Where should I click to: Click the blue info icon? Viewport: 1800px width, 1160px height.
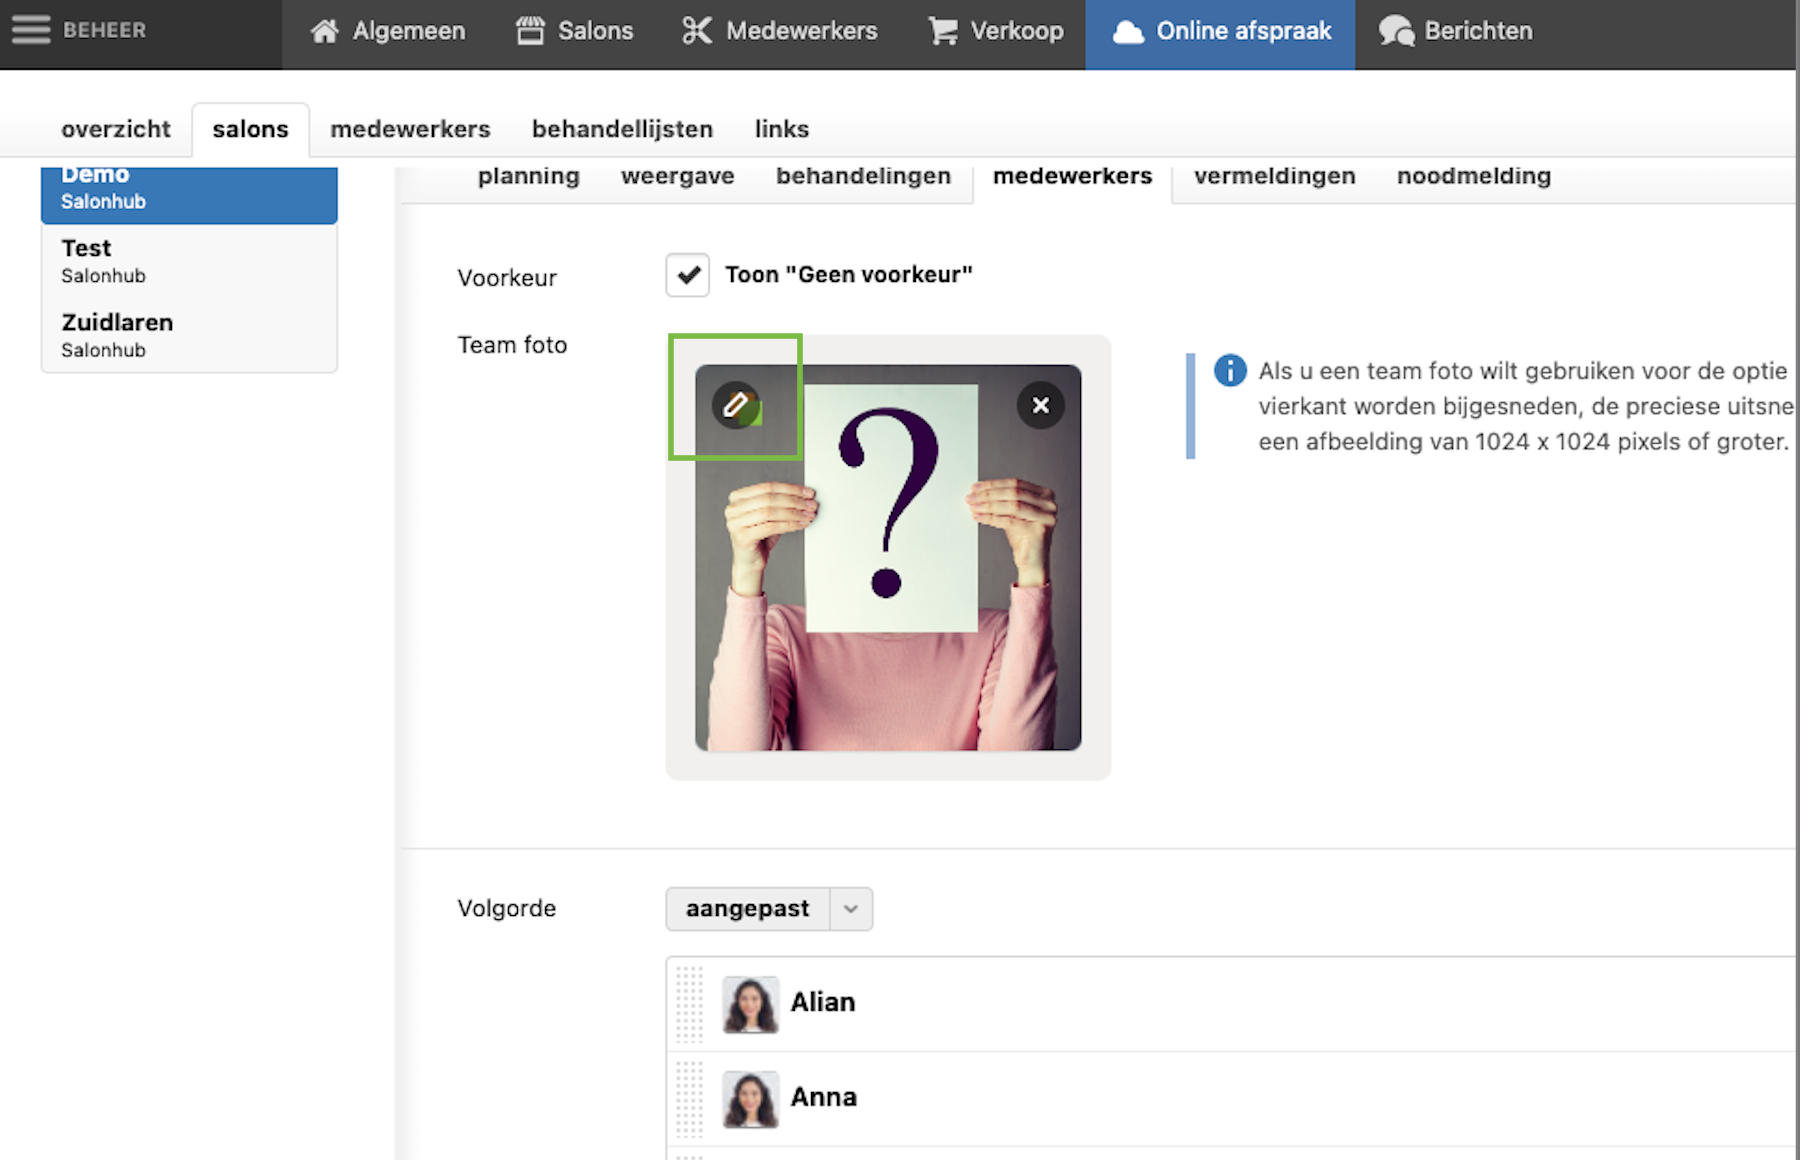pos(1229,371)
